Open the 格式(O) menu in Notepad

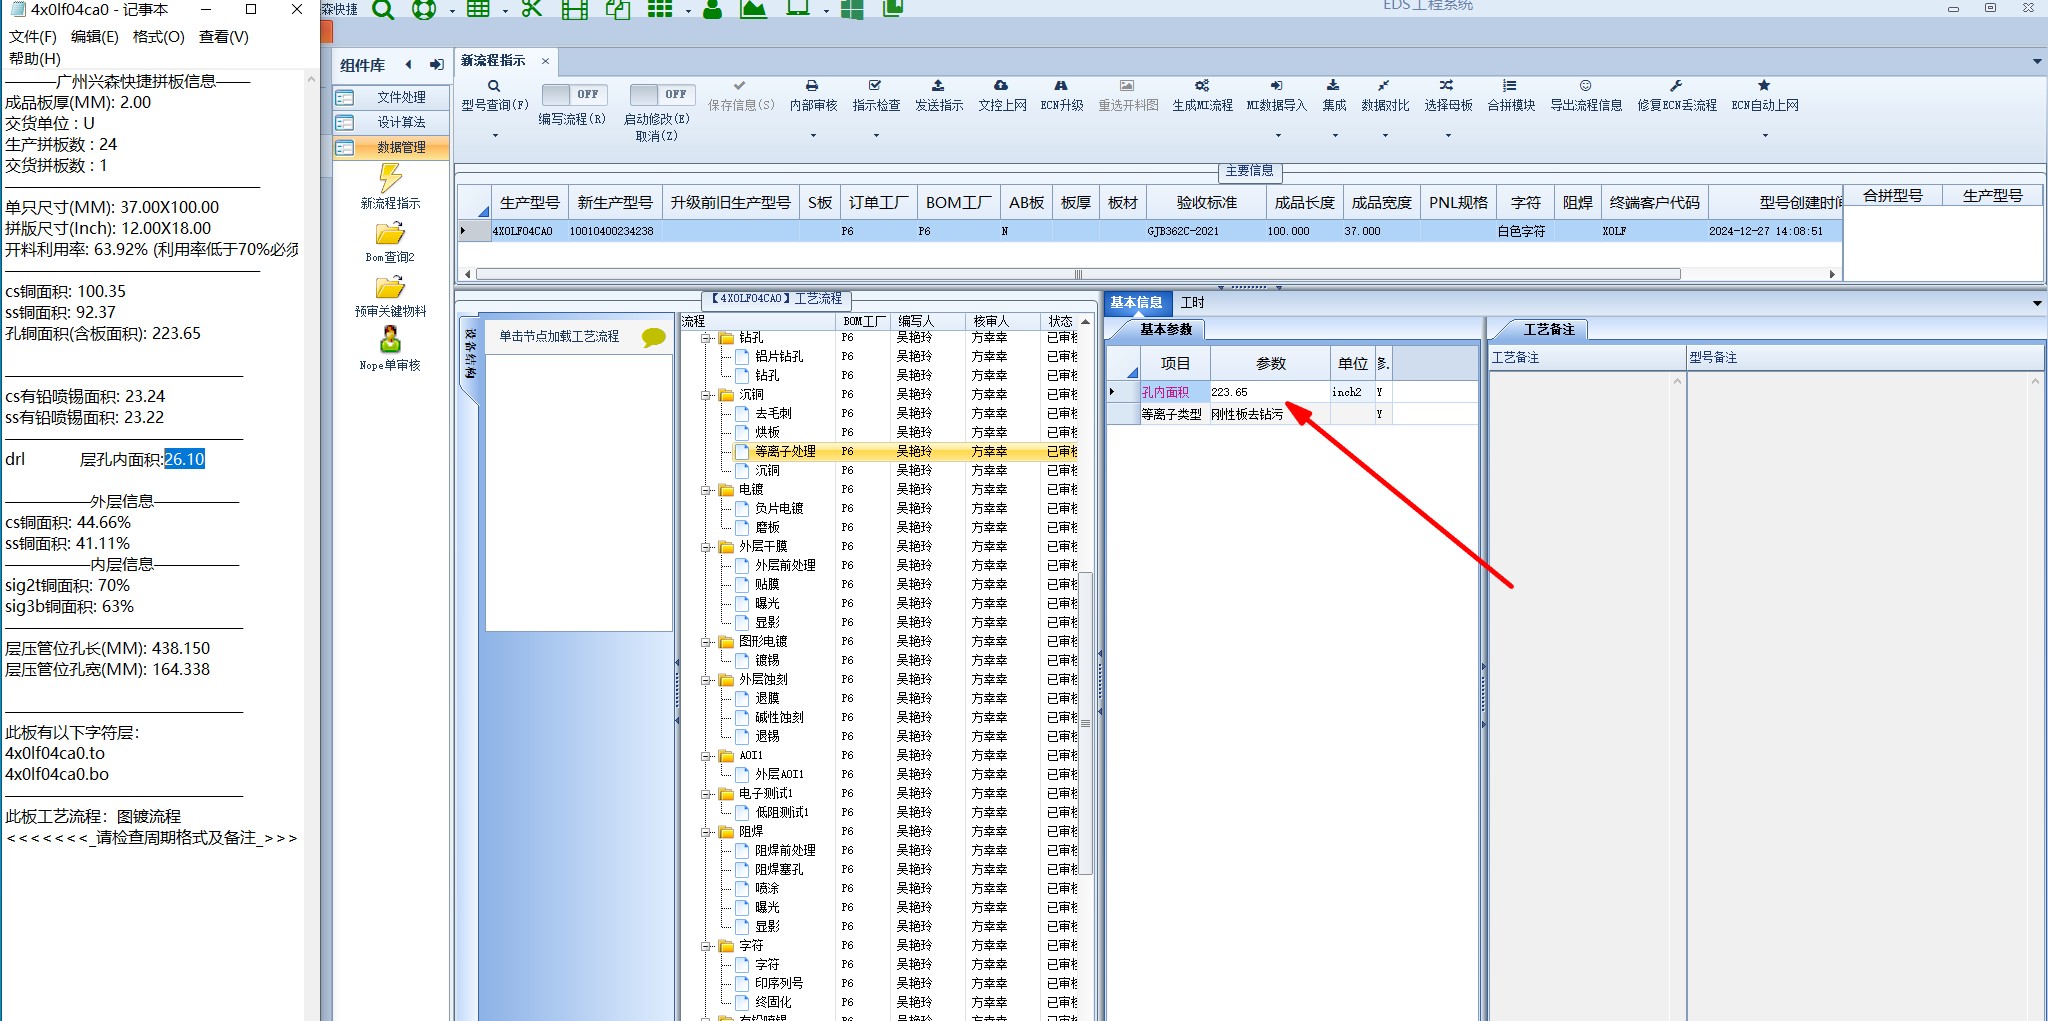pyautogui.click(x=158, y=37)
